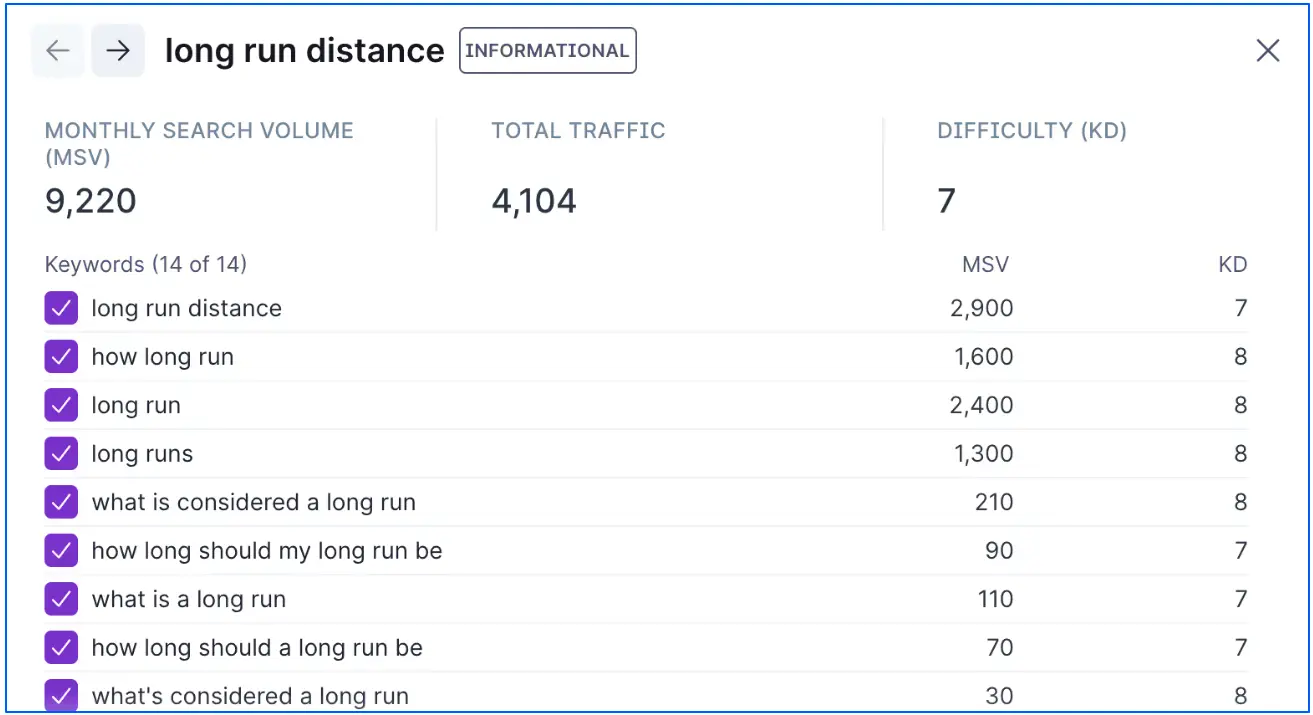Go to next keyword cluster arrow

click(118, 51)
